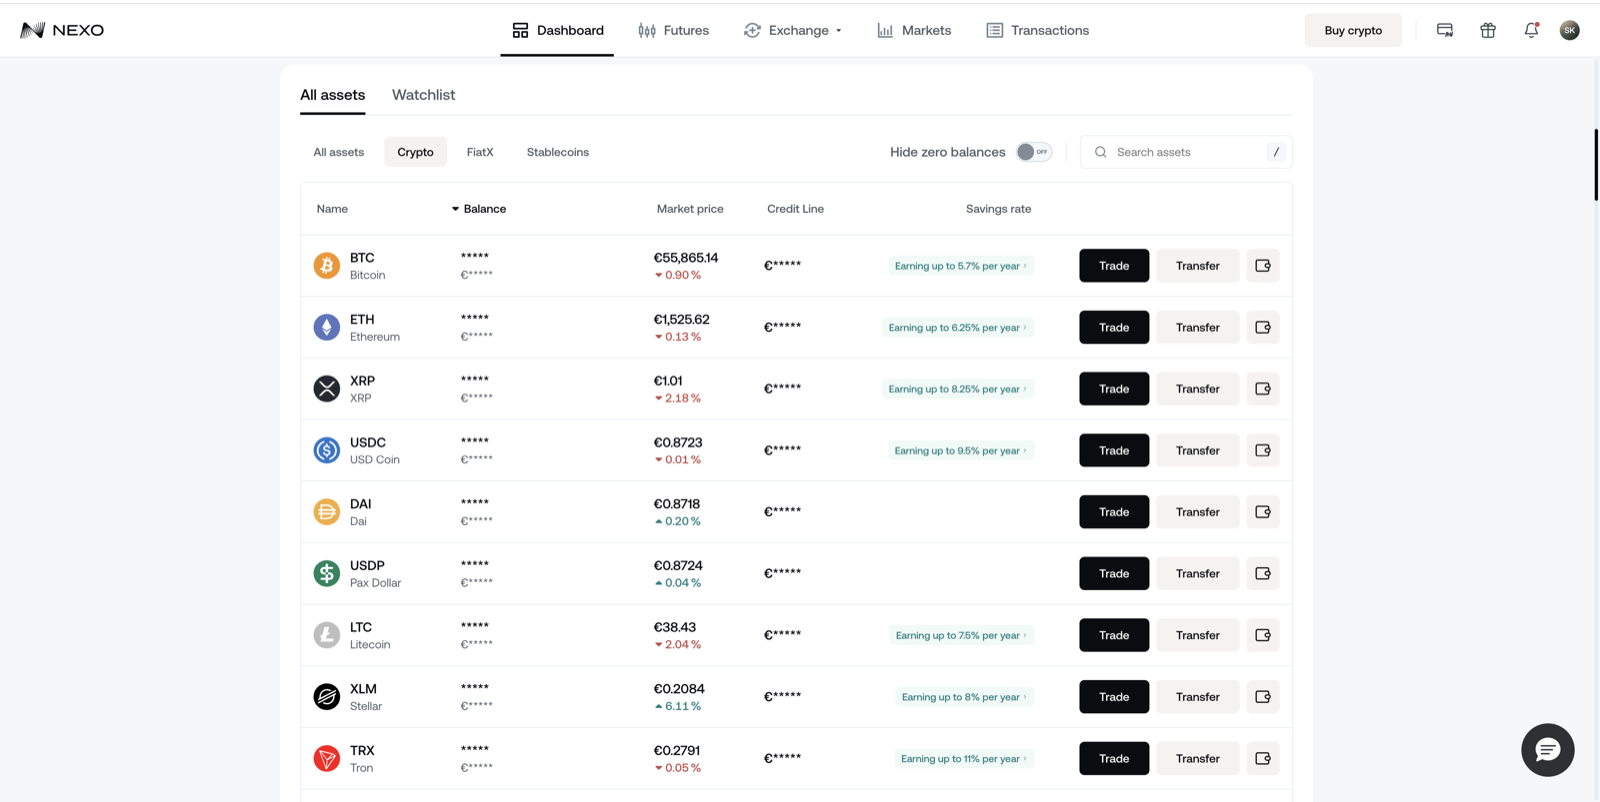
Task: Select the All assets main tab
Action: [x=333, y=95]
